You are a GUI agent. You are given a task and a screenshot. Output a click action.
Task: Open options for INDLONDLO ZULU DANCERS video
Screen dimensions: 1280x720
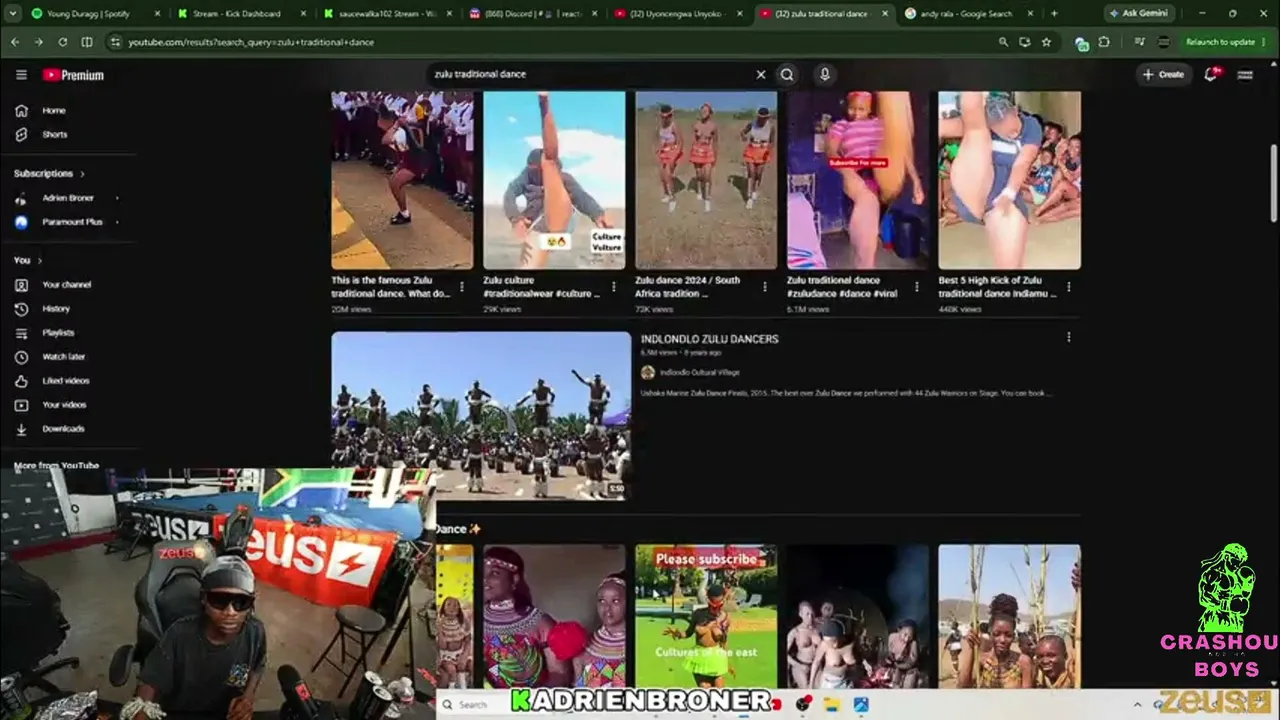click(1069, 338)
